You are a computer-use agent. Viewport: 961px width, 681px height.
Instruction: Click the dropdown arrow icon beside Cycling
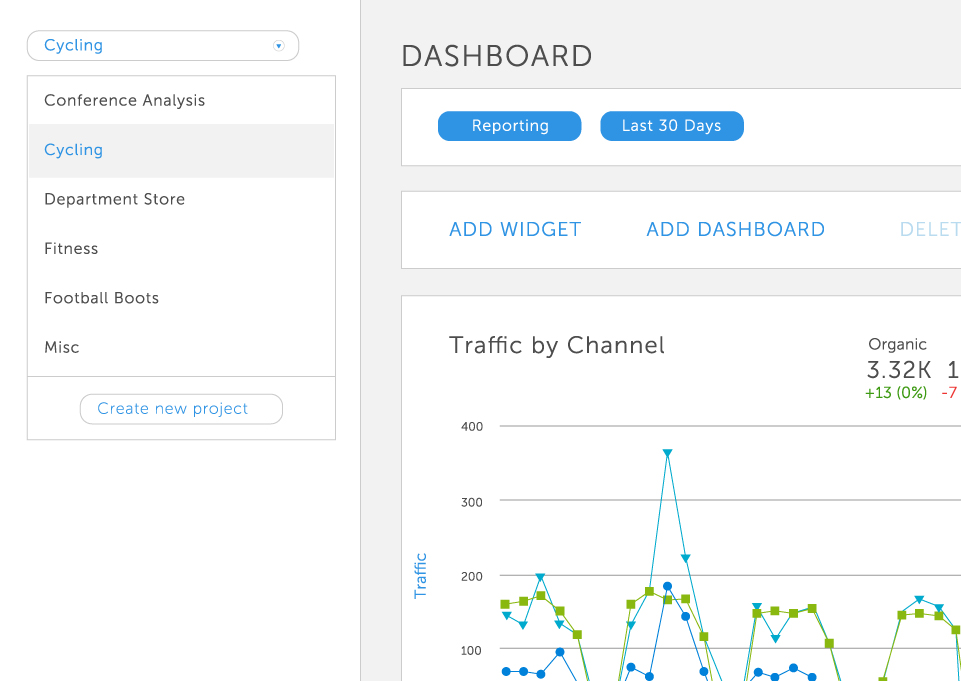pos(279,45)
